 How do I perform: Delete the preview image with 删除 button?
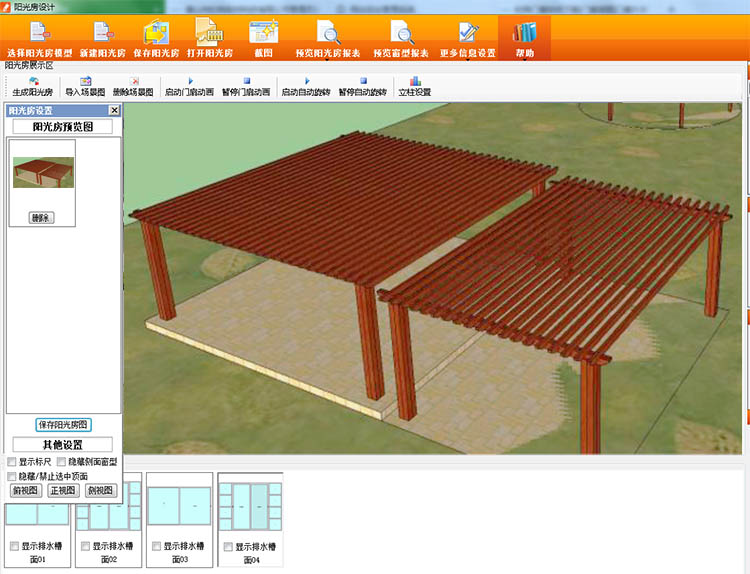[41, 218]
